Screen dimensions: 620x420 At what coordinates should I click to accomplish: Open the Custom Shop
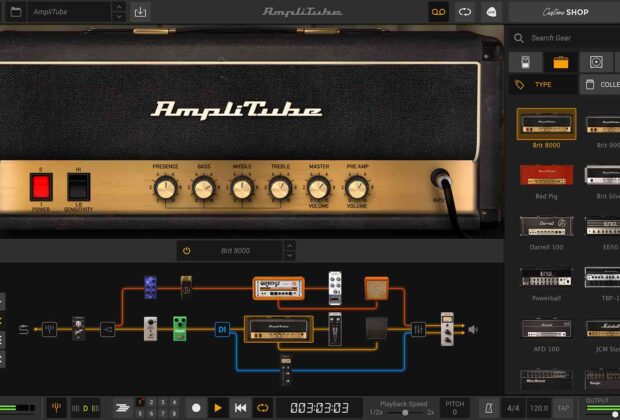point(565,12)
